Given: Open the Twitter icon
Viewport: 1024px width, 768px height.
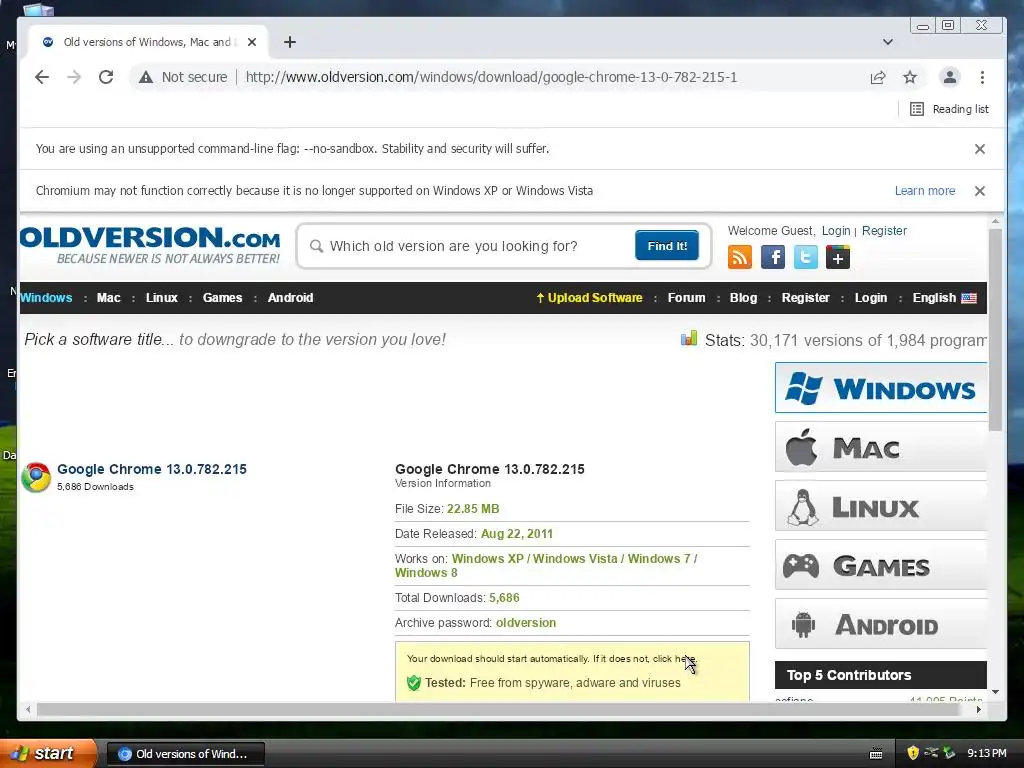Looking at the screenshot, I should [805, 257].
